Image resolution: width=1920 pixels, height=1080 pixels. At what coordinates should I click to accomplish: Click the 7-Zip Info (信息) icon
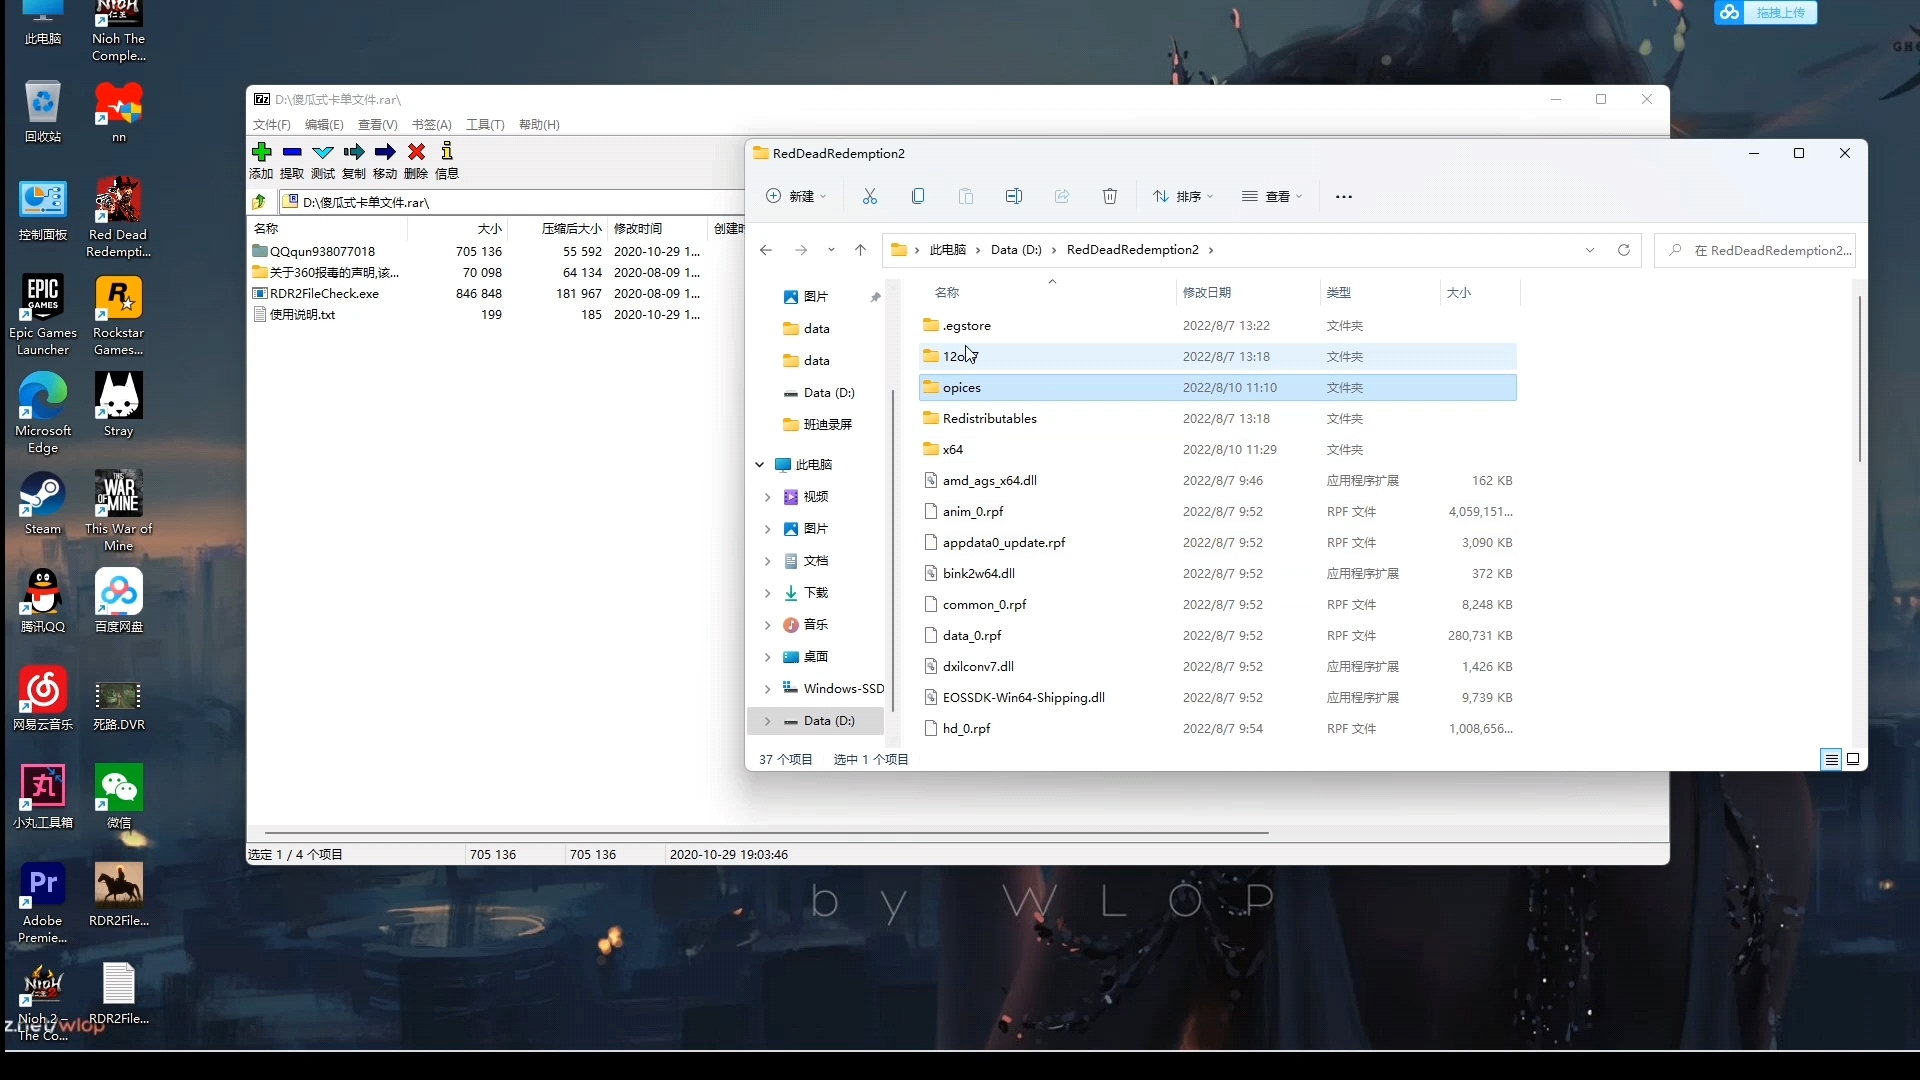pos(447,152)
